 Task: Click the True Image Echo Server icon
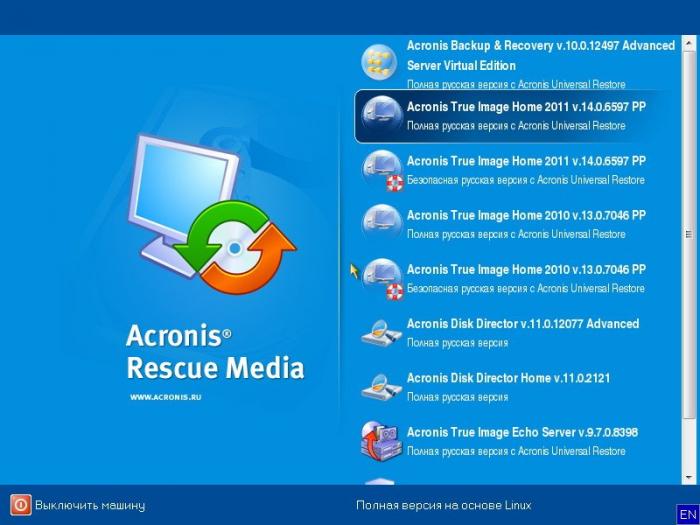pos(381,442)
